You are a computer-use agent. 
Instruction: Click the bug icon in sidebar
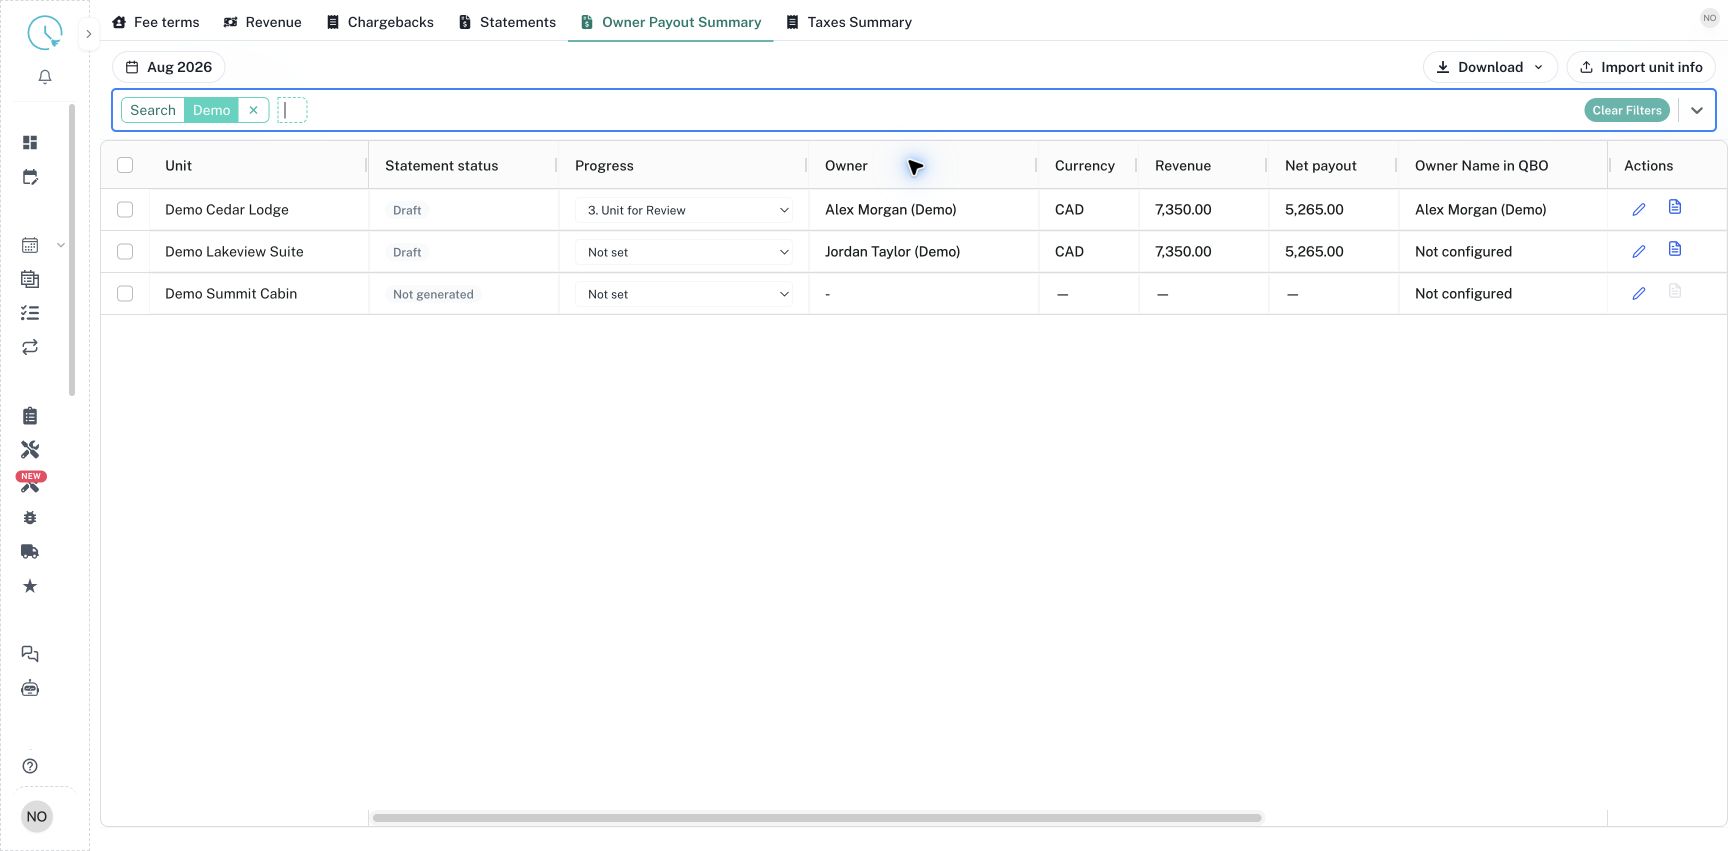click(30, 518)
